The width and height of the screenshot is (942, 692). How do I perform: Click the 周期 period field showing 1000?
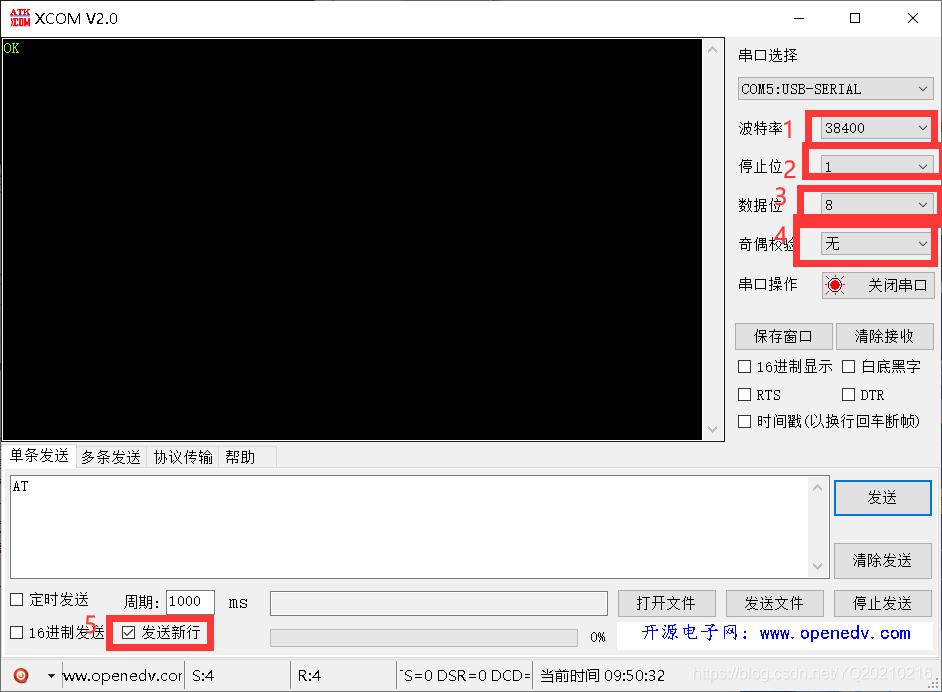190,602
